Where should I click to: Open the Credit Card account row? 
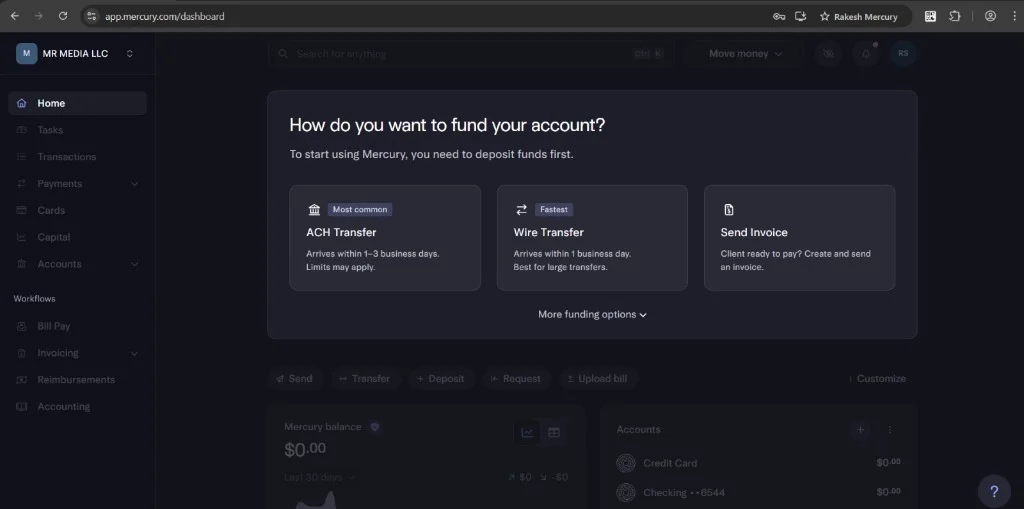coord(759,463)
